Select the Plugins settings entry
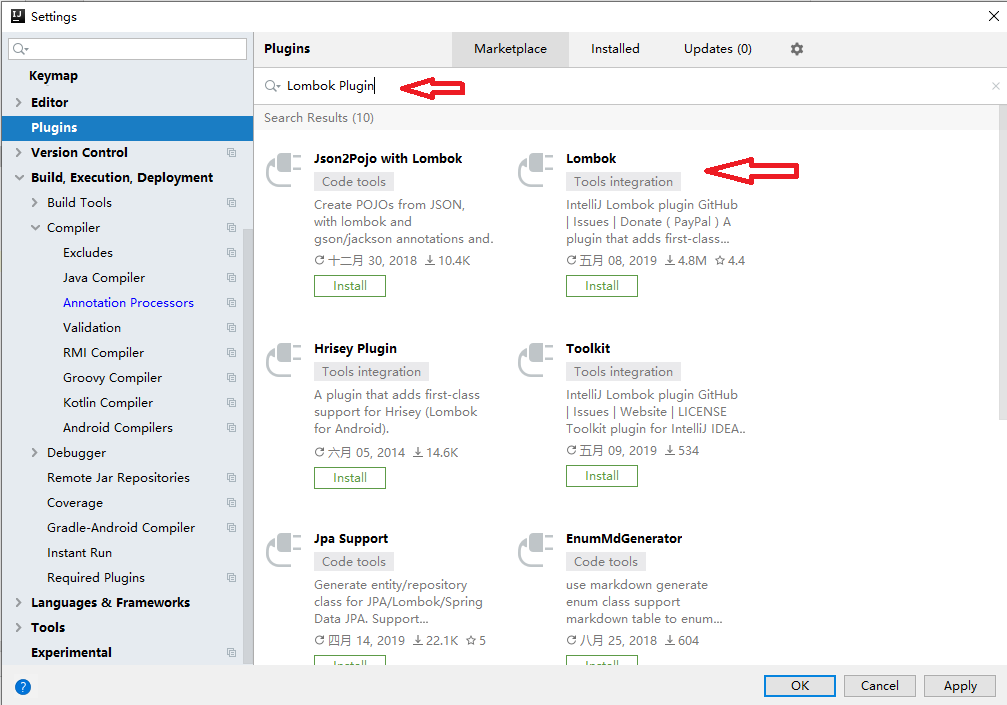The width and height of the screenshot is (1007, 705). click(127, 128)
